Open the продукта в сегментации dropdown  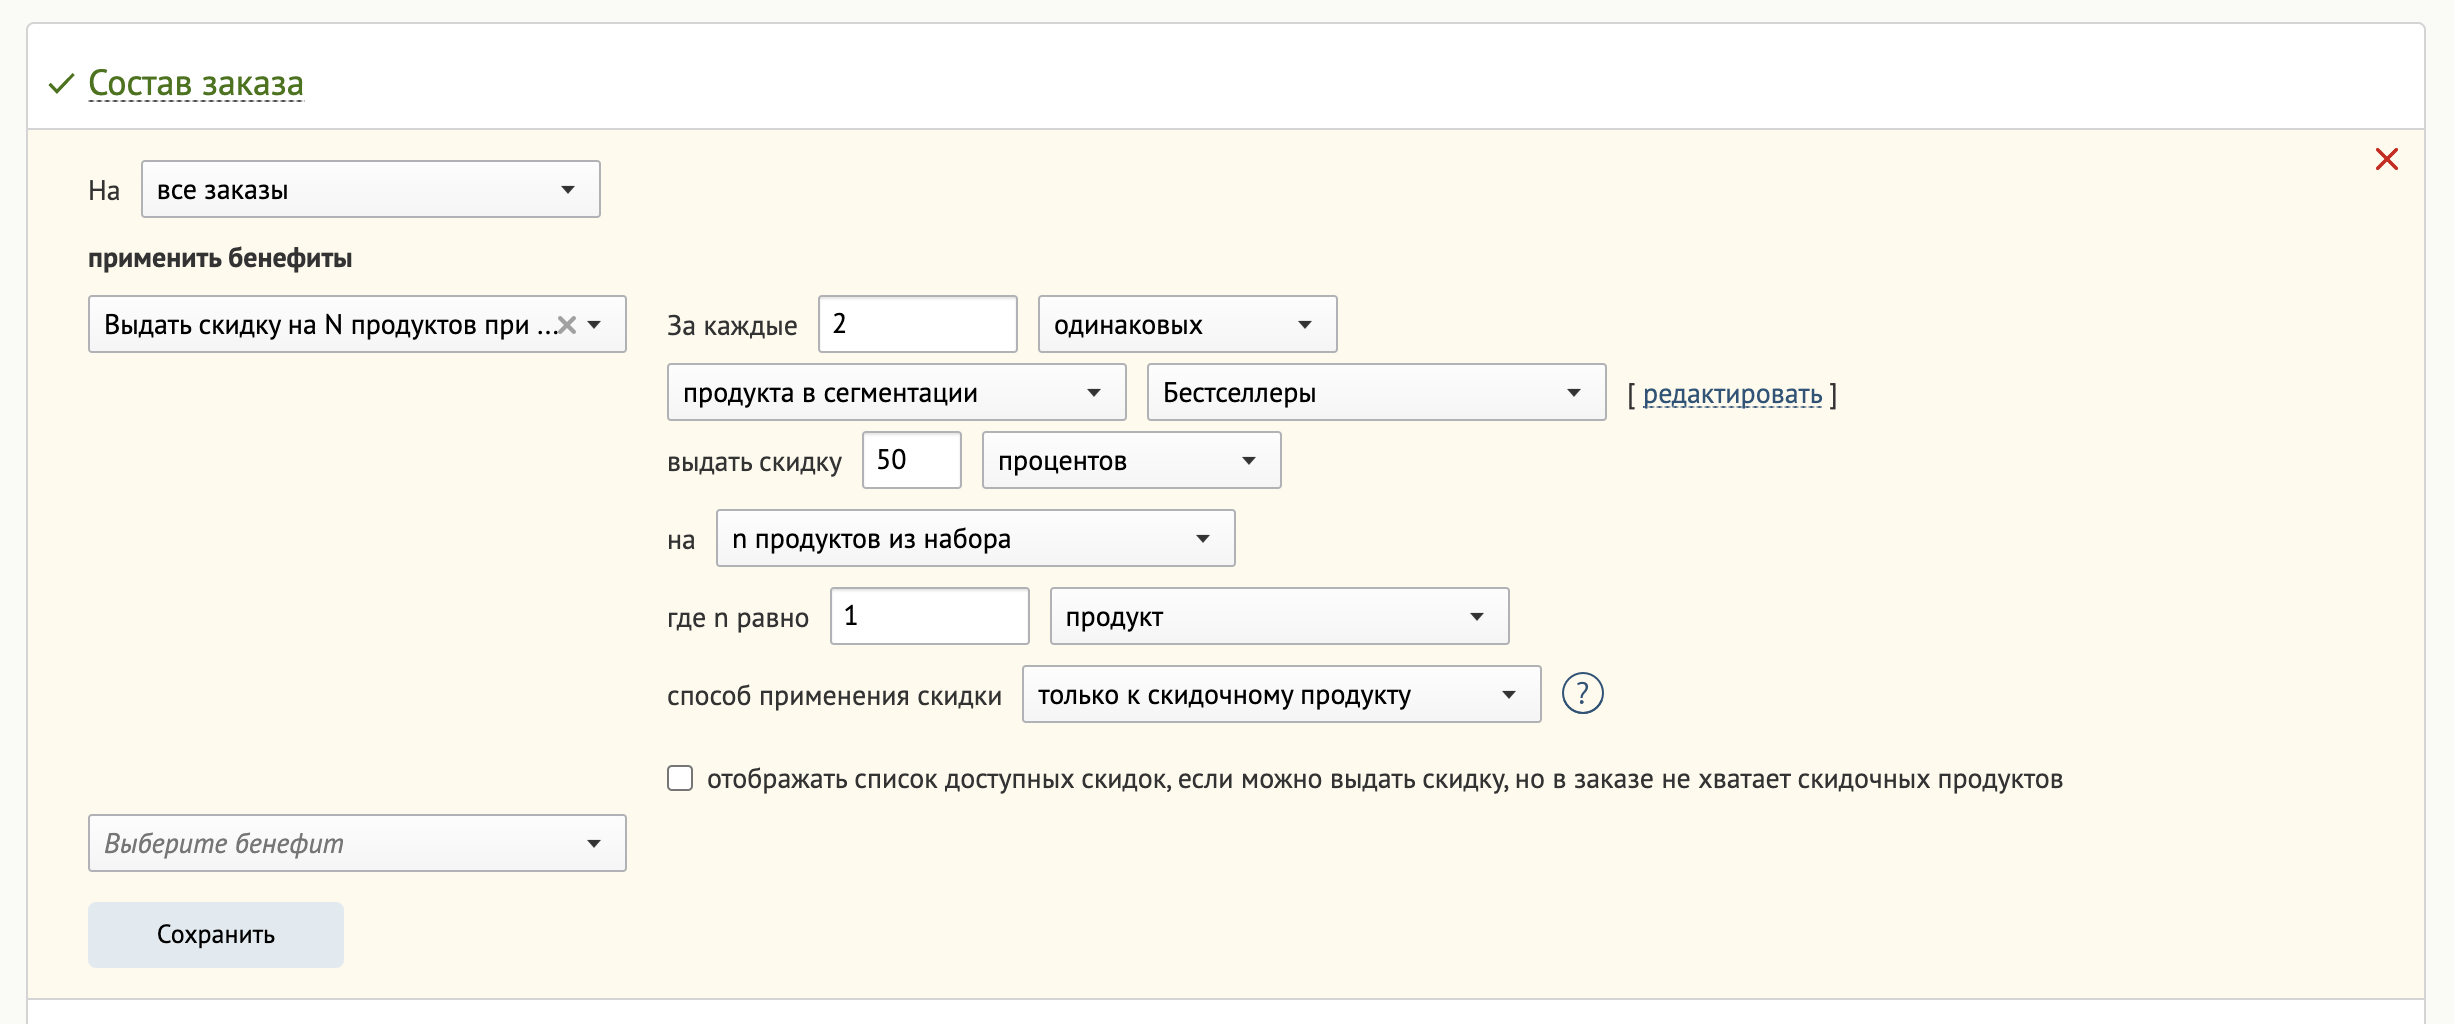click(896, 392)
